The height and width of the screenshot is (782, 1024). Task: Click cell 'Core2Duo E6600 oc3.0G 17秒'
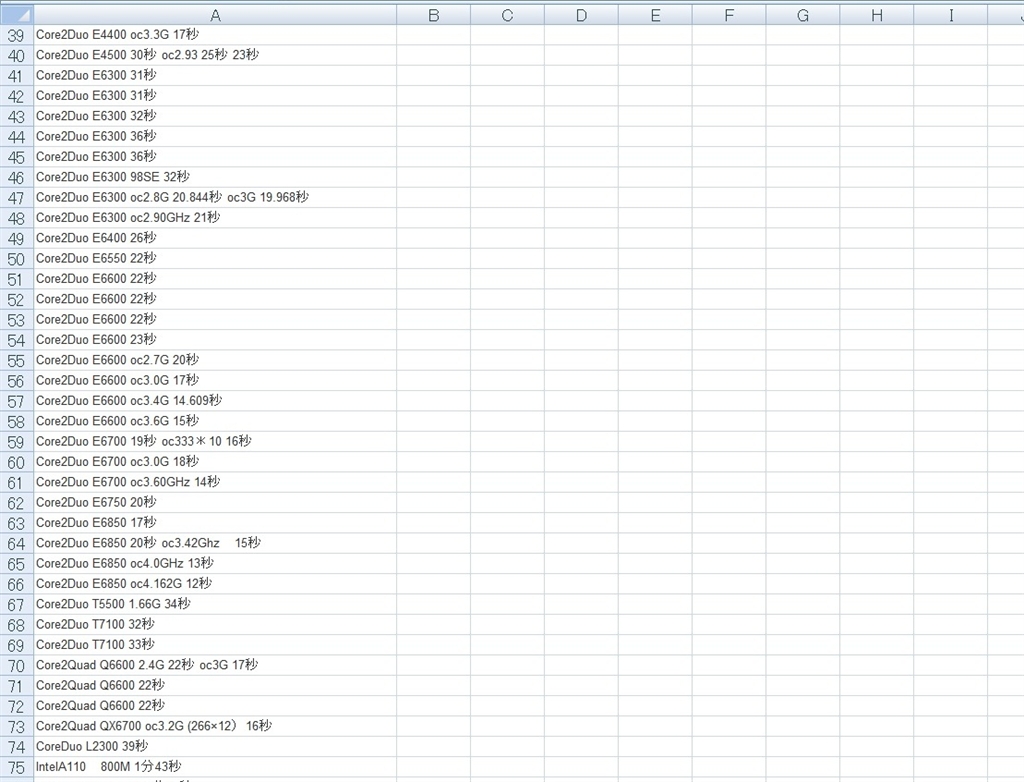coord(215,381)
